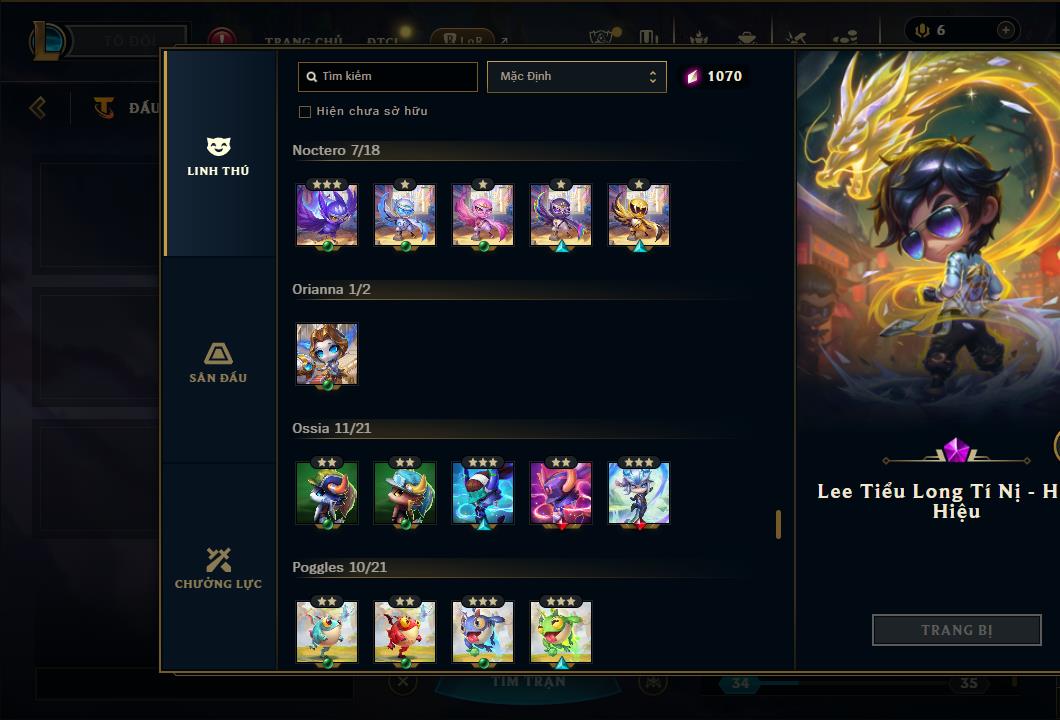1060x720 pixels.
Task: Select the pink Noctero little legend
Action: coord(483,215)
